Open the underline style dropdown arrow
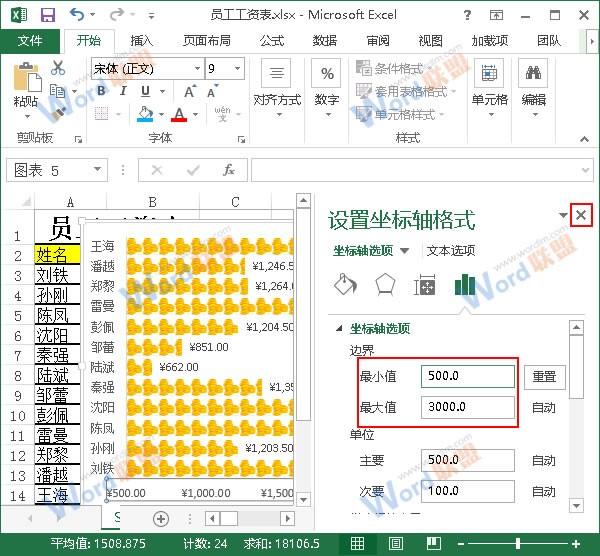 [x=162, y=91]
